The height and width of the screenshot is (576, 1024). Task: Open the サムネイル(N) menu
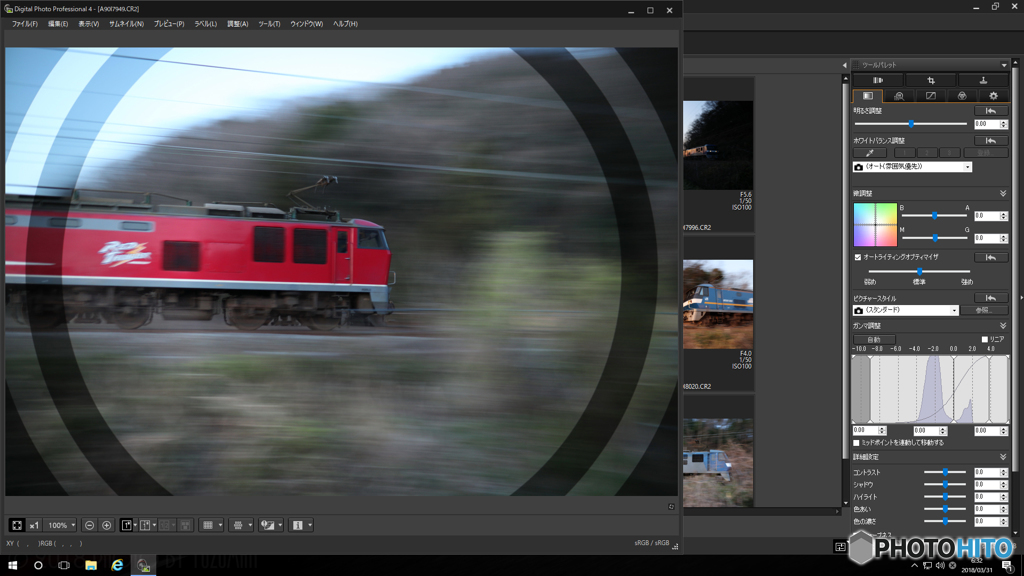point(126,24)
